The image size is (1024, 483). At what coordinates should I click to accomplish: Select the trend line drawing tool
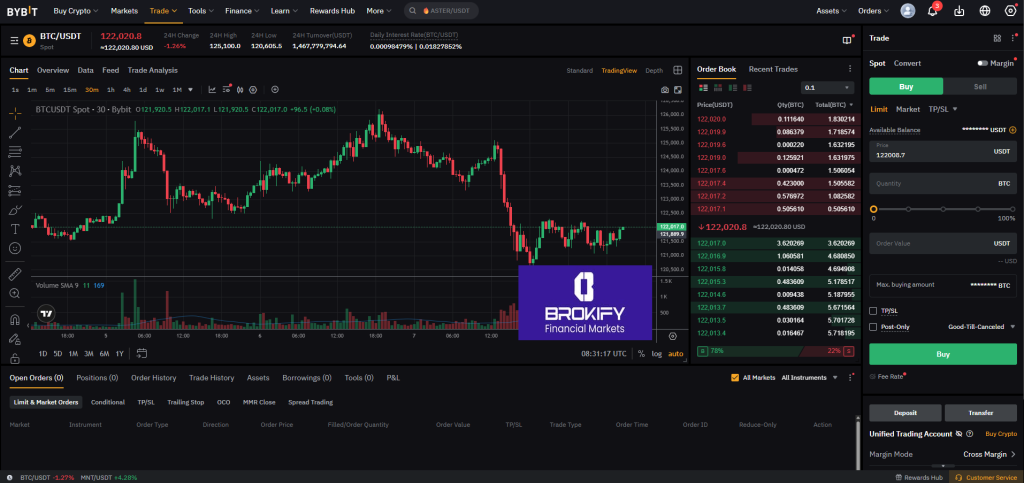[15, 132]
